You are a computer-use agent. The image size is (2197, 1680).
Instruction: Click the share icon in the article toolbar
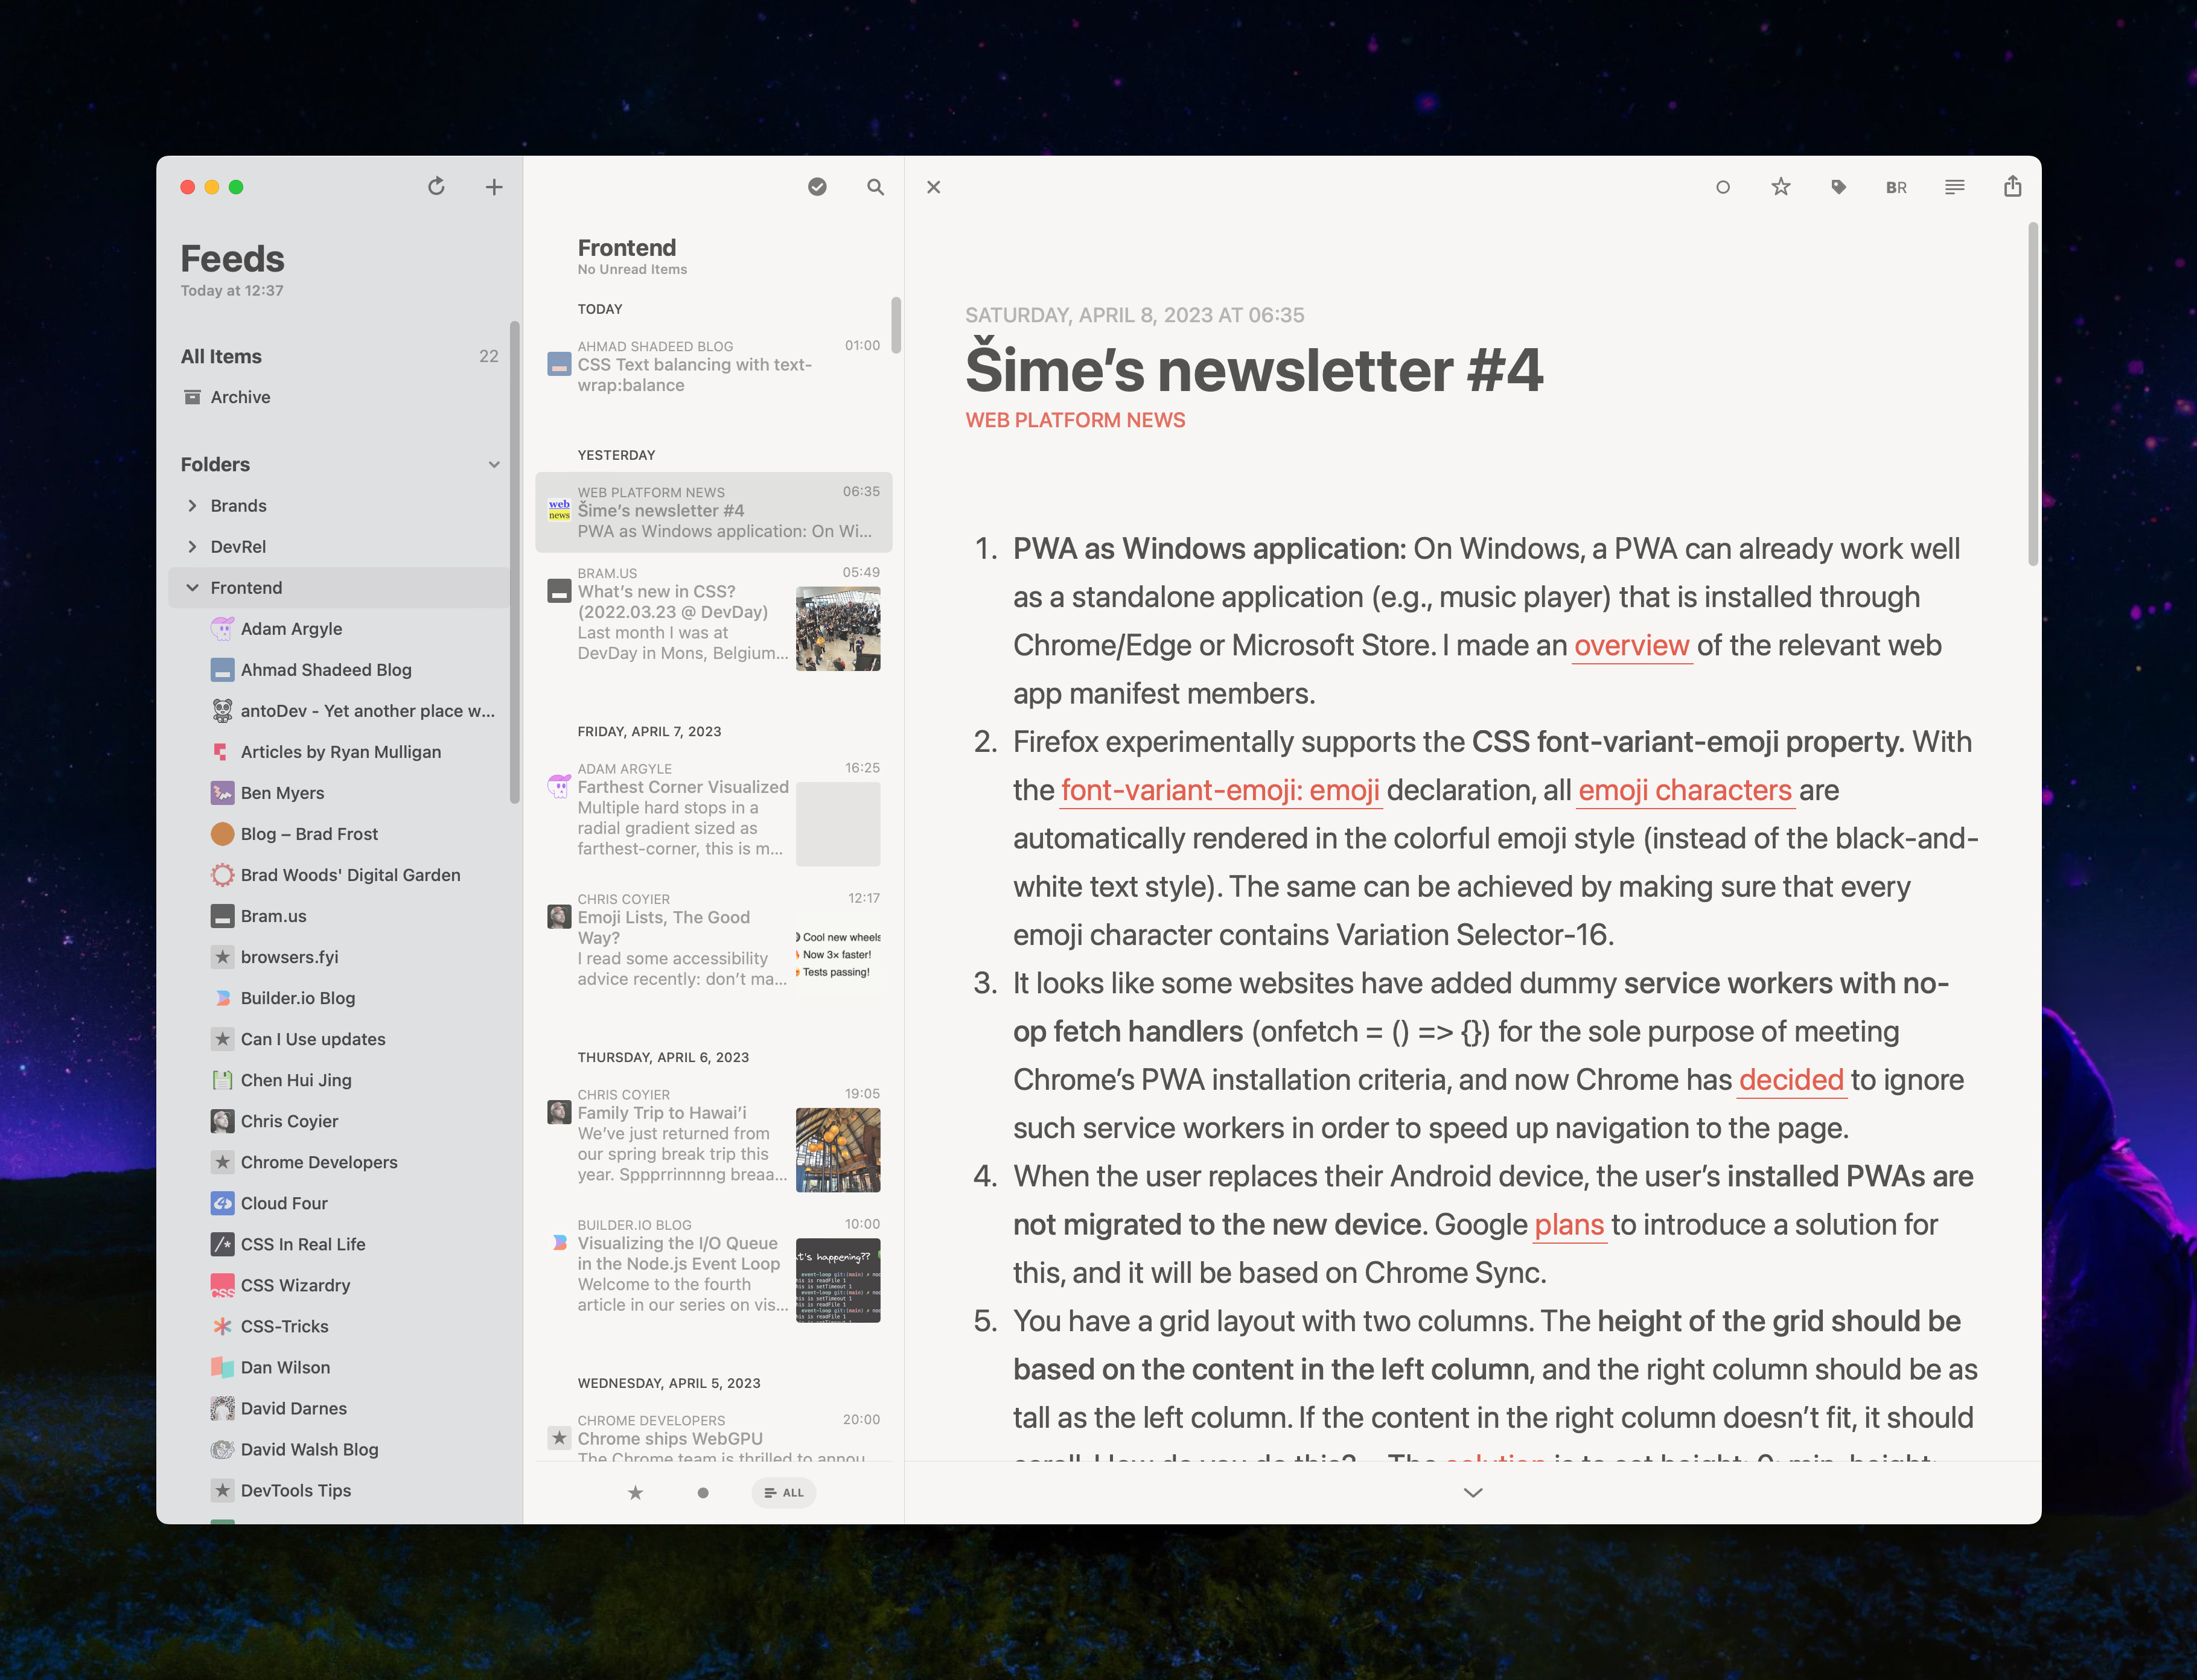2012,187
